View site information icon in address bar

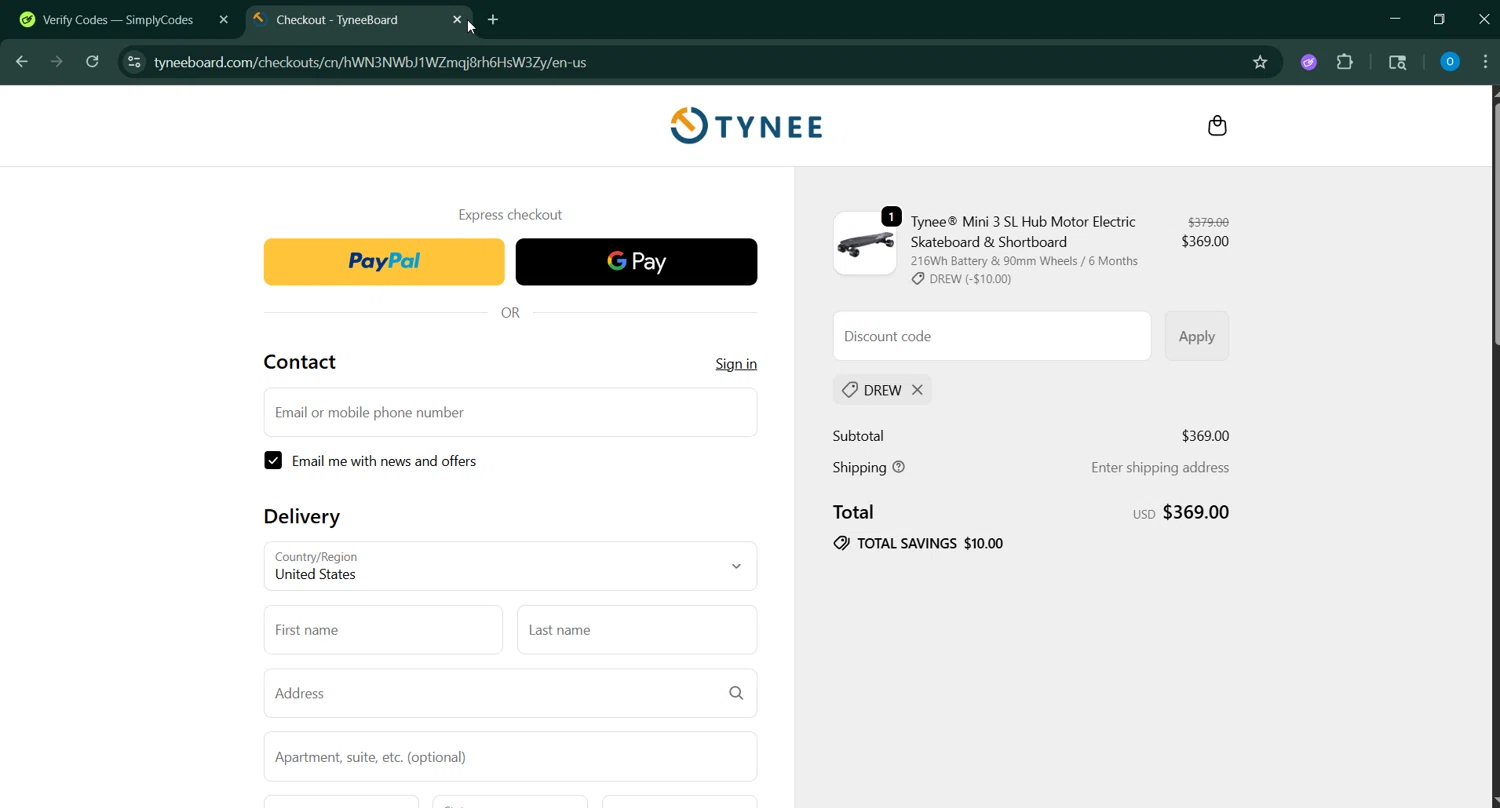pos(134,62)
